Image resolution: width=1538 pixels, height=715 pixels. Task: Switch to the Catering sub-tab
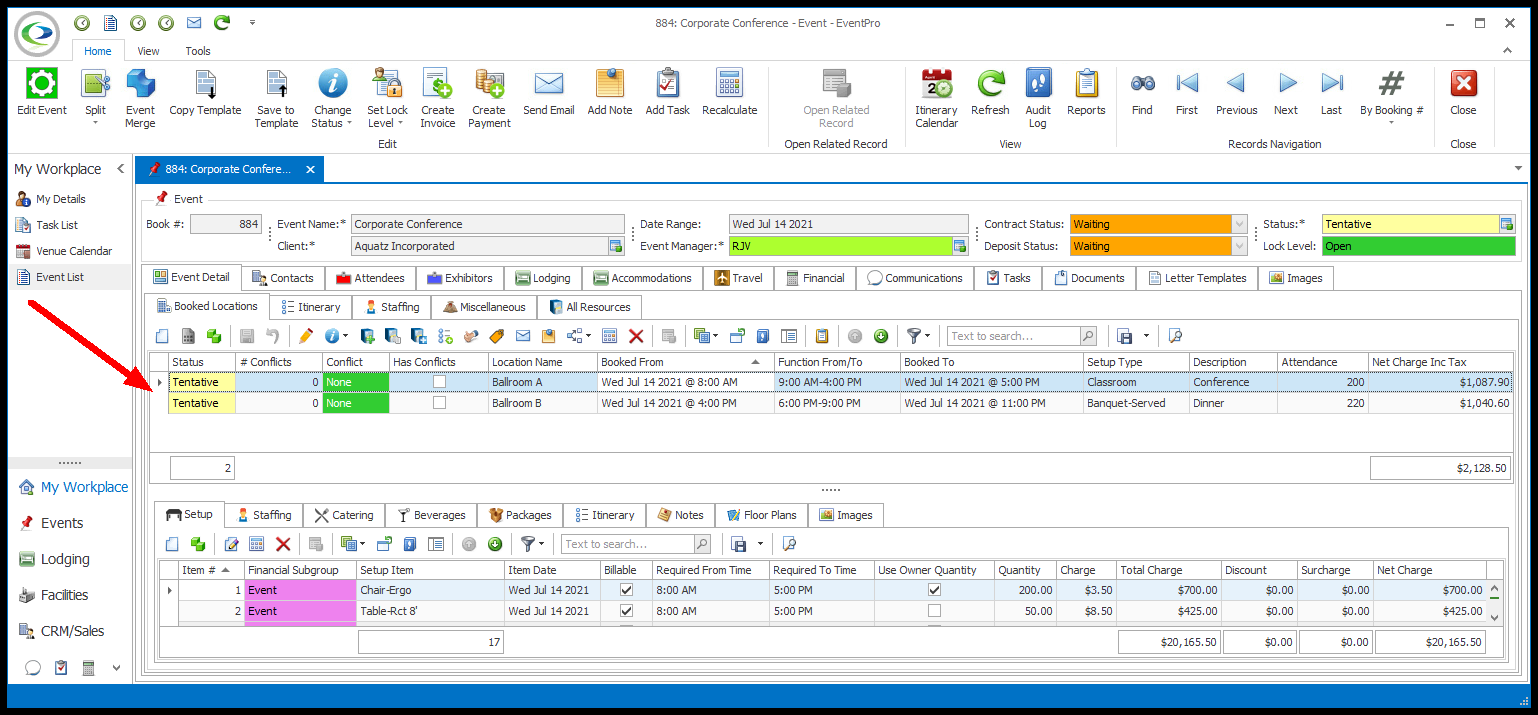(x=343, y=515)
